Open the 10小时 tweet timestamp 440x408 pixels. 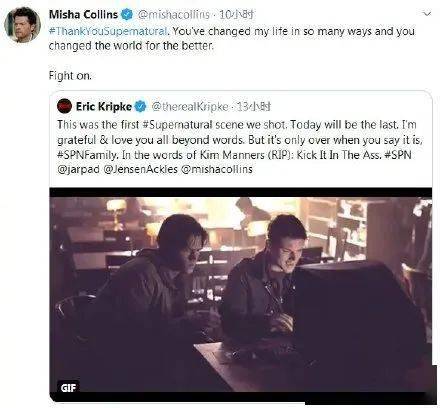(x=237, y=14)
